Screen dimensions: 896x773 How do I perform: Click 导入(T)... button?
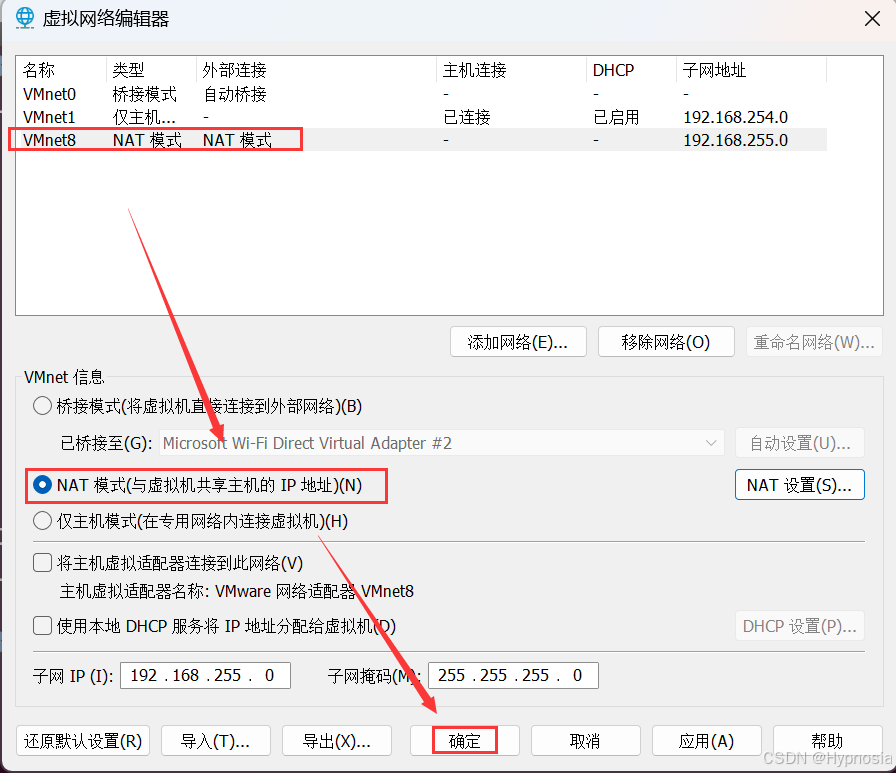pyautogui.click(x=216, y=741)
